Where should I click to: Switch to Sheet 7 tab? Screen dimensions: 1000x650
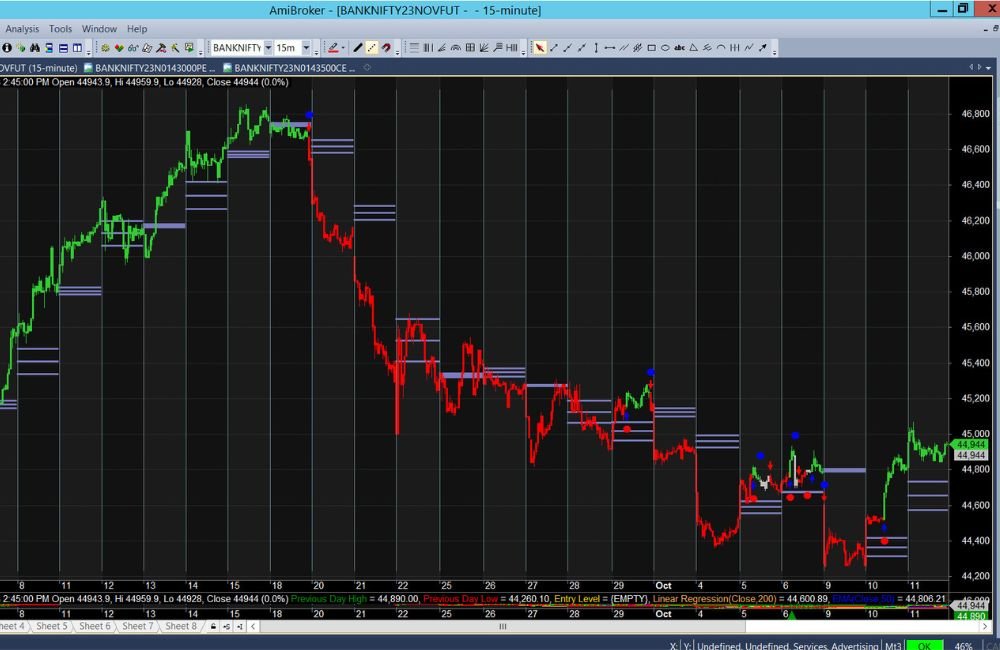click(x=138, y=626)
